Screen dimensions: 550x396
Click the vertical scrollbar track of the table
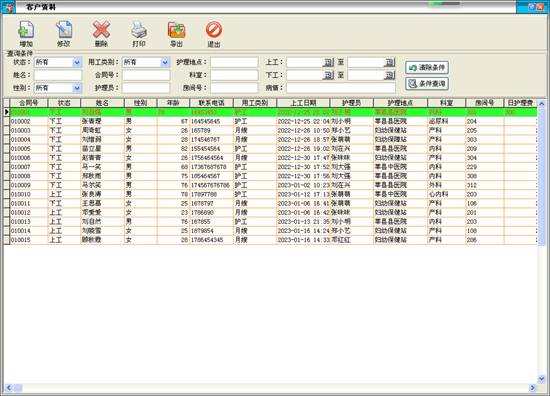tap(542, 309)
